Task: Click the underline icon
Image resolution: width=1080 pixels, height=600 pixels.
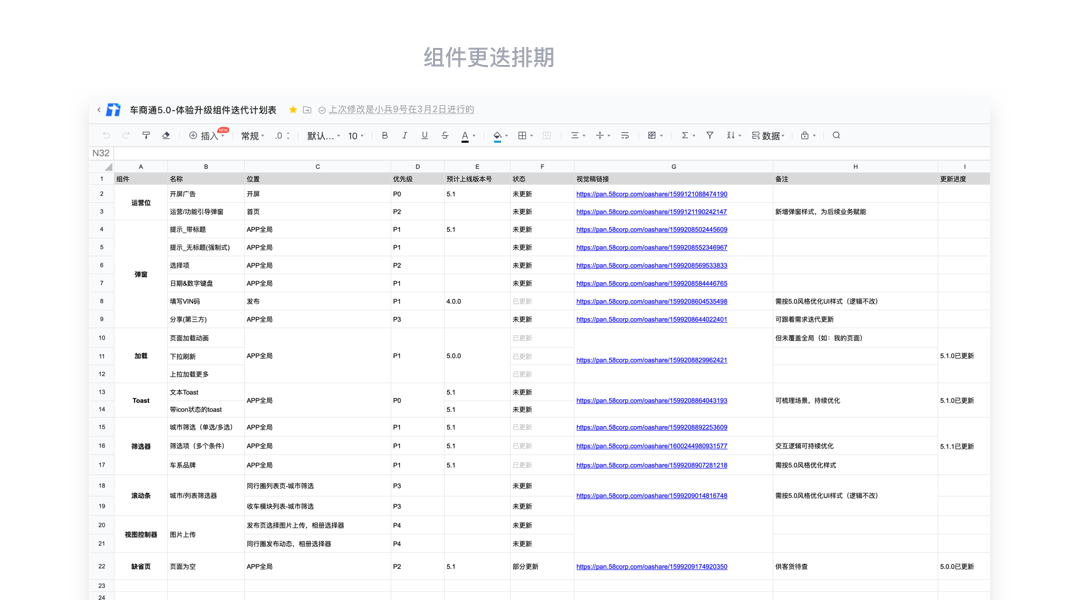Action: pyautogui.click(x=425, y=136)
